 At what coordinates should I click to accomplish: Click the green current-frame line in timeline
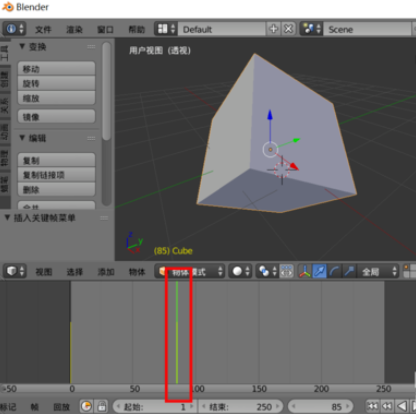(177, 332)
